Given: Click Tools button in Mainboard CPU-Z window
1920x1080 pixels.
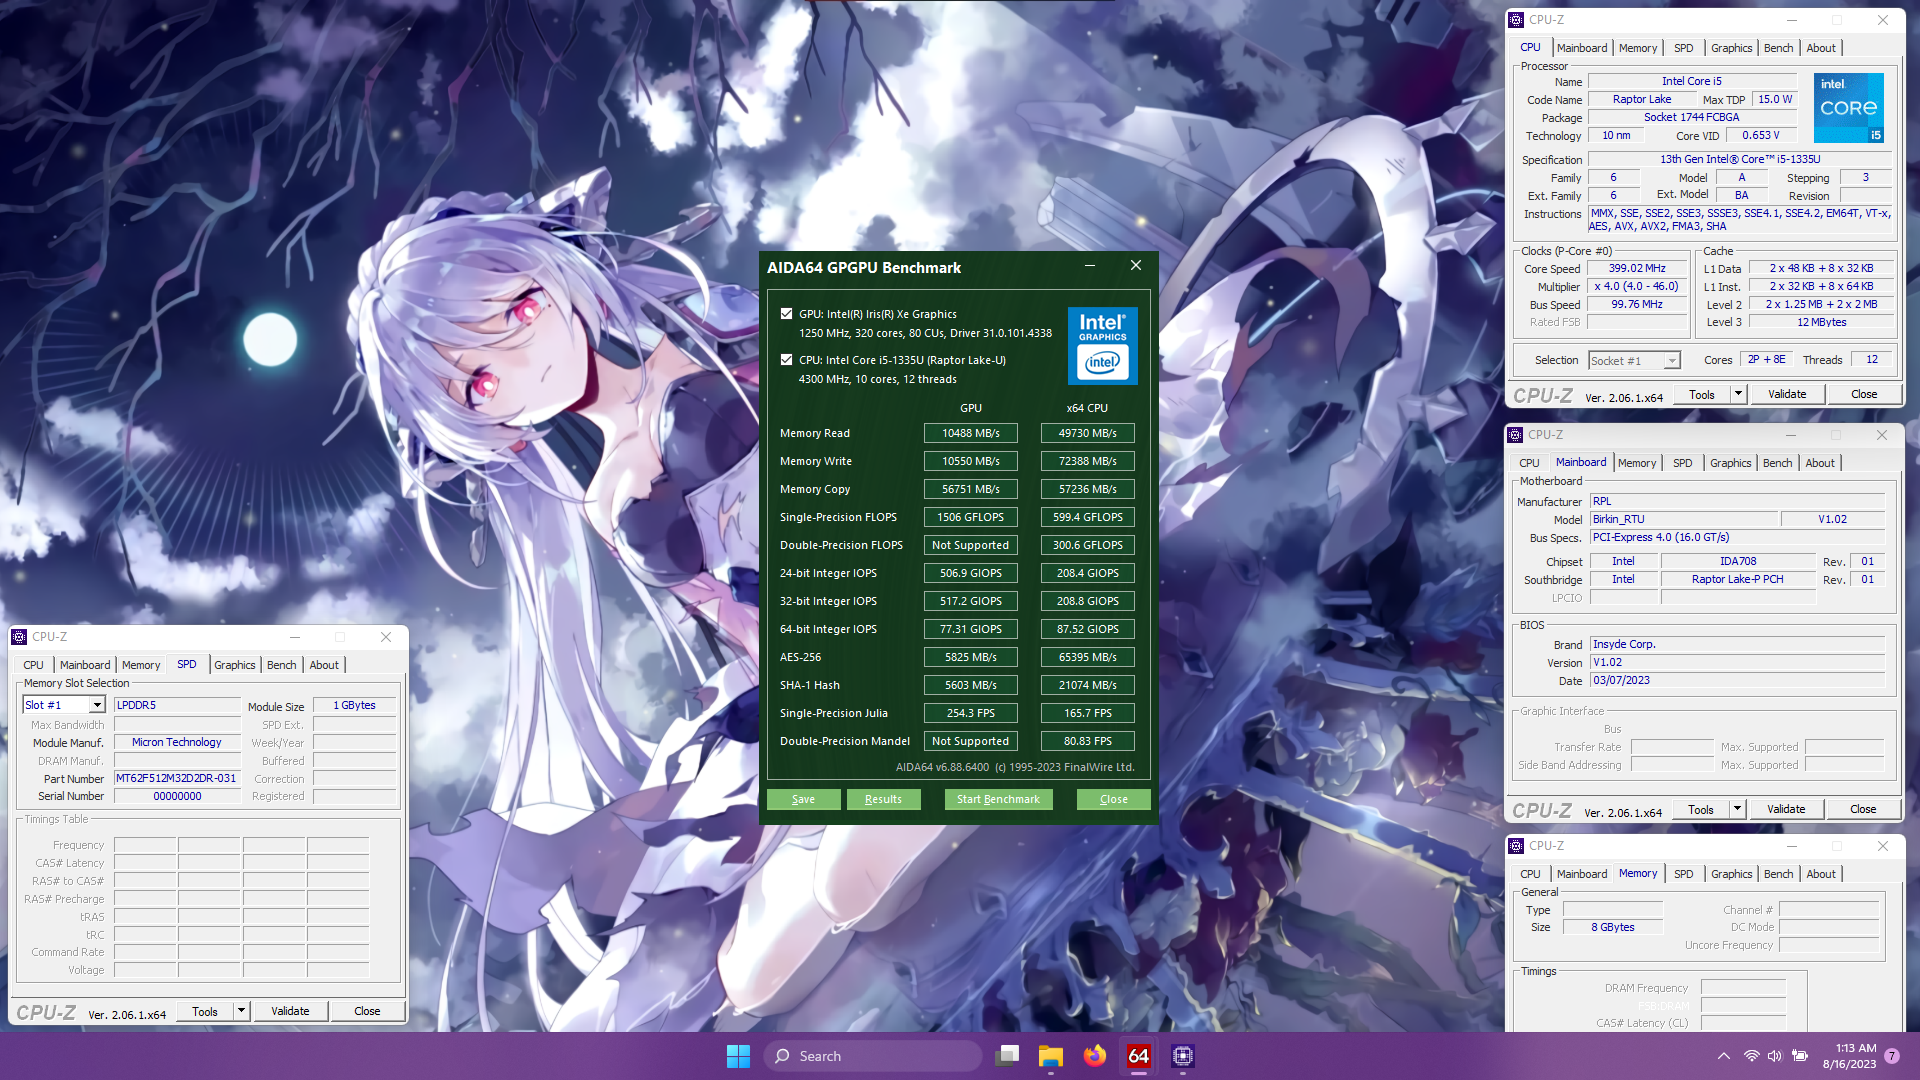Looking at the screenshot, I should (1700, 809).
